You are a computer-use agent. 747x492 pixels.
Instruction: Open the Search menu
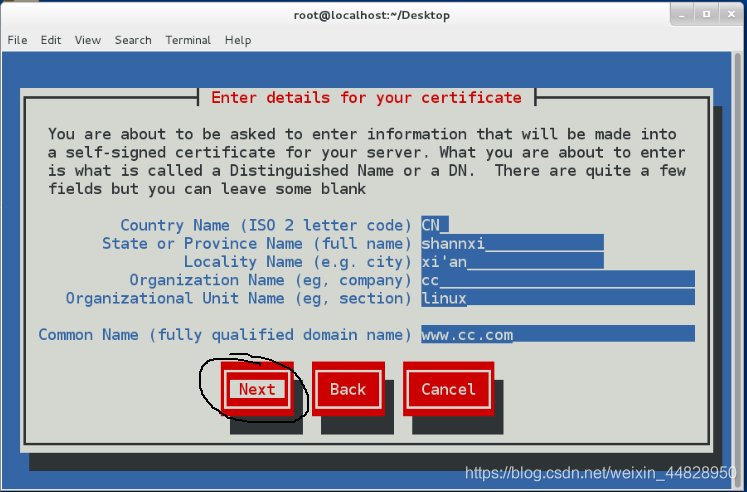[133, 40]
